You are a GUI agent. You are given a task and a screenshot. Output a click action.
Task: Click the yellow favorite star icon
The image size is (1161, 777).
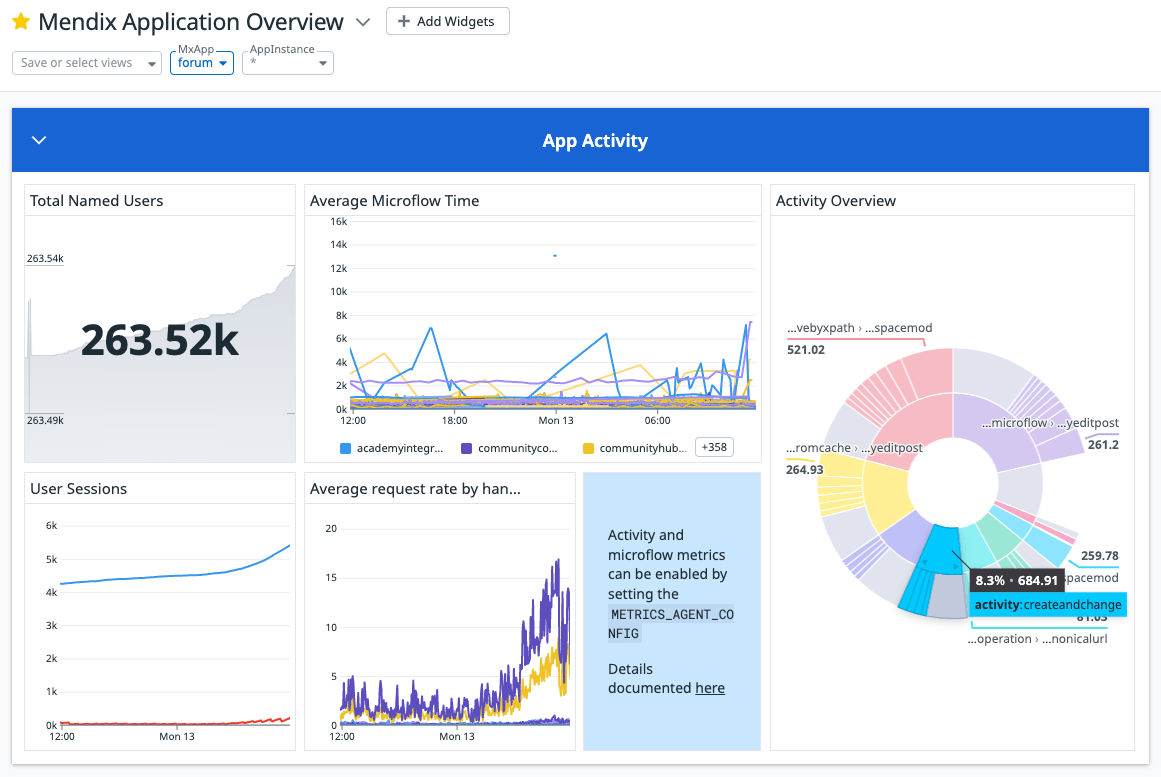point(21,21)
